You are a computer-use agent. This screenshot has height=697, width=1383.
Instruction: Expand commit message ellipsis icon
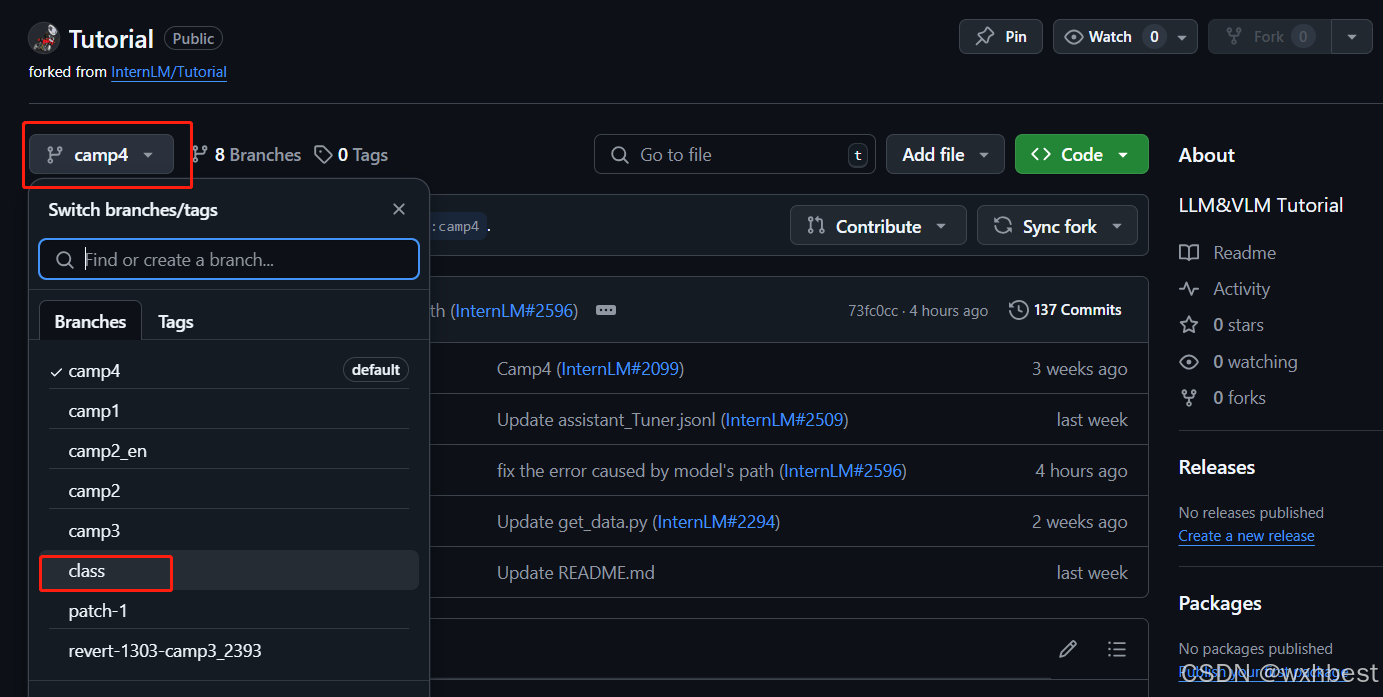606,310
